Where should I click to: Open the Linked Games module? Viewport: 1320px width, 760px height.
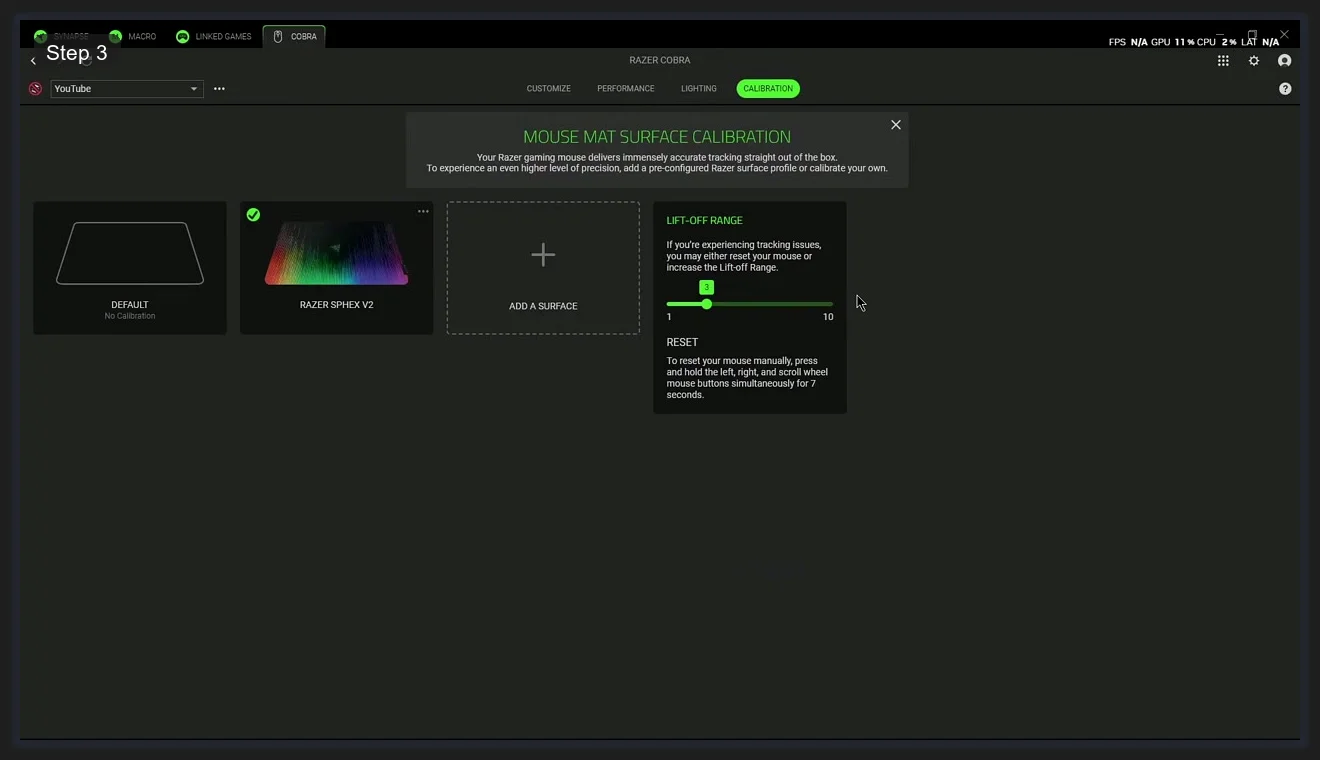point(213,36)
